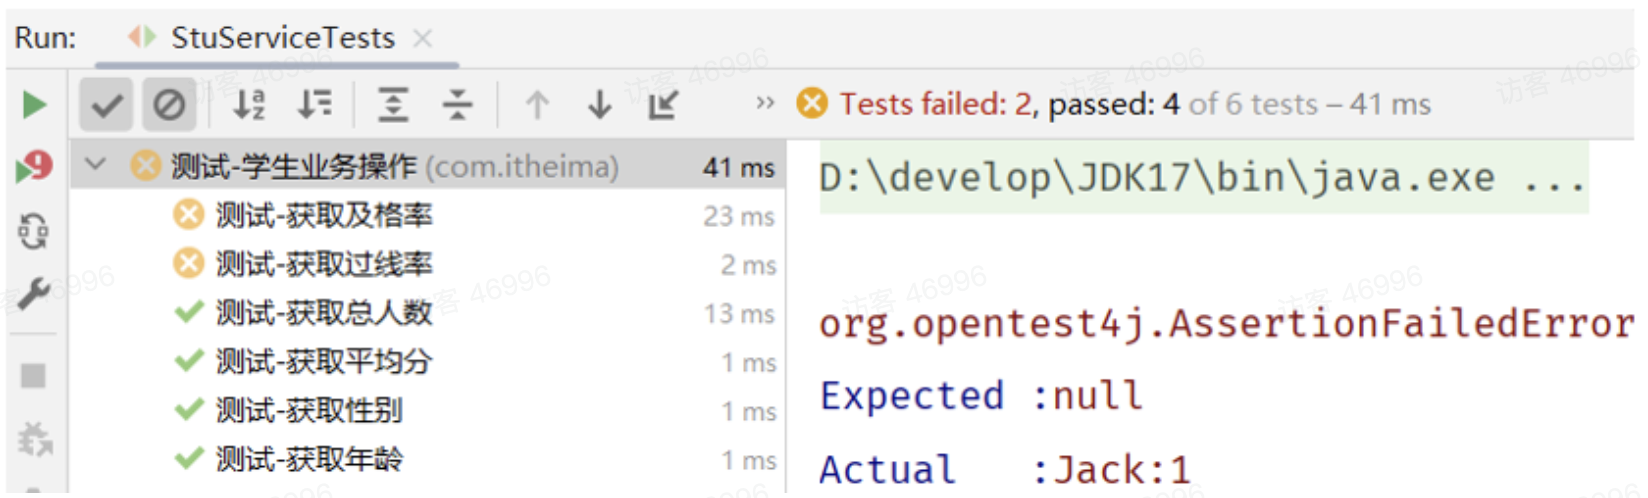
Task: Go to previous failed test arrow
Action: (x=537, y=104)
